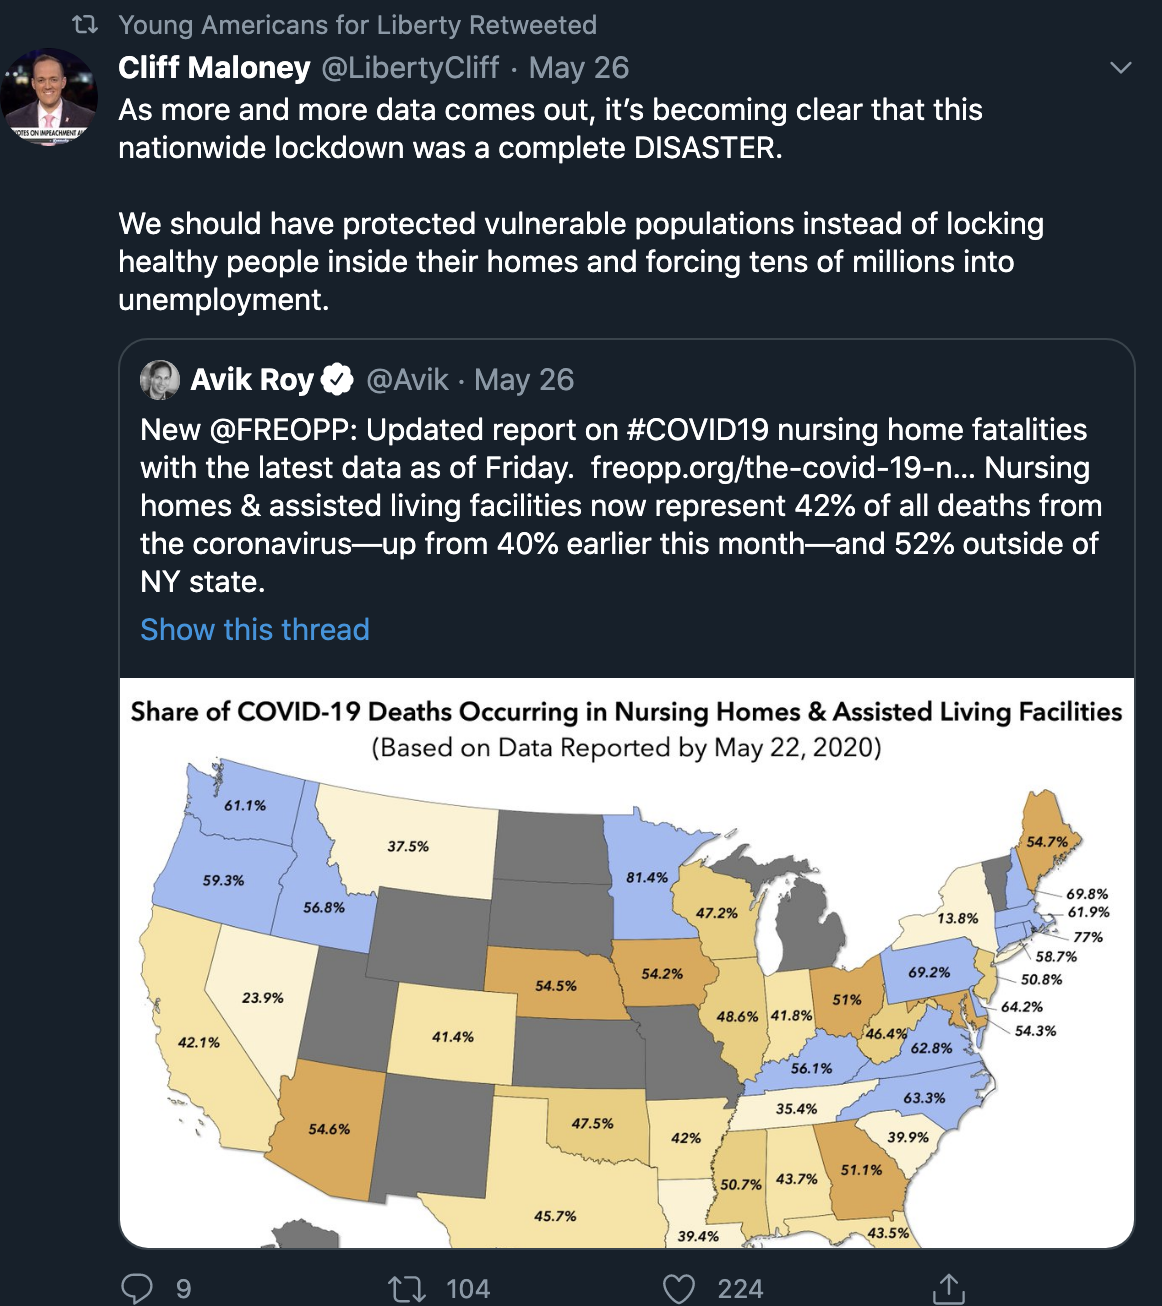
Task: Open the @LibertyCliff handle
Action: (x=409, y=68)
